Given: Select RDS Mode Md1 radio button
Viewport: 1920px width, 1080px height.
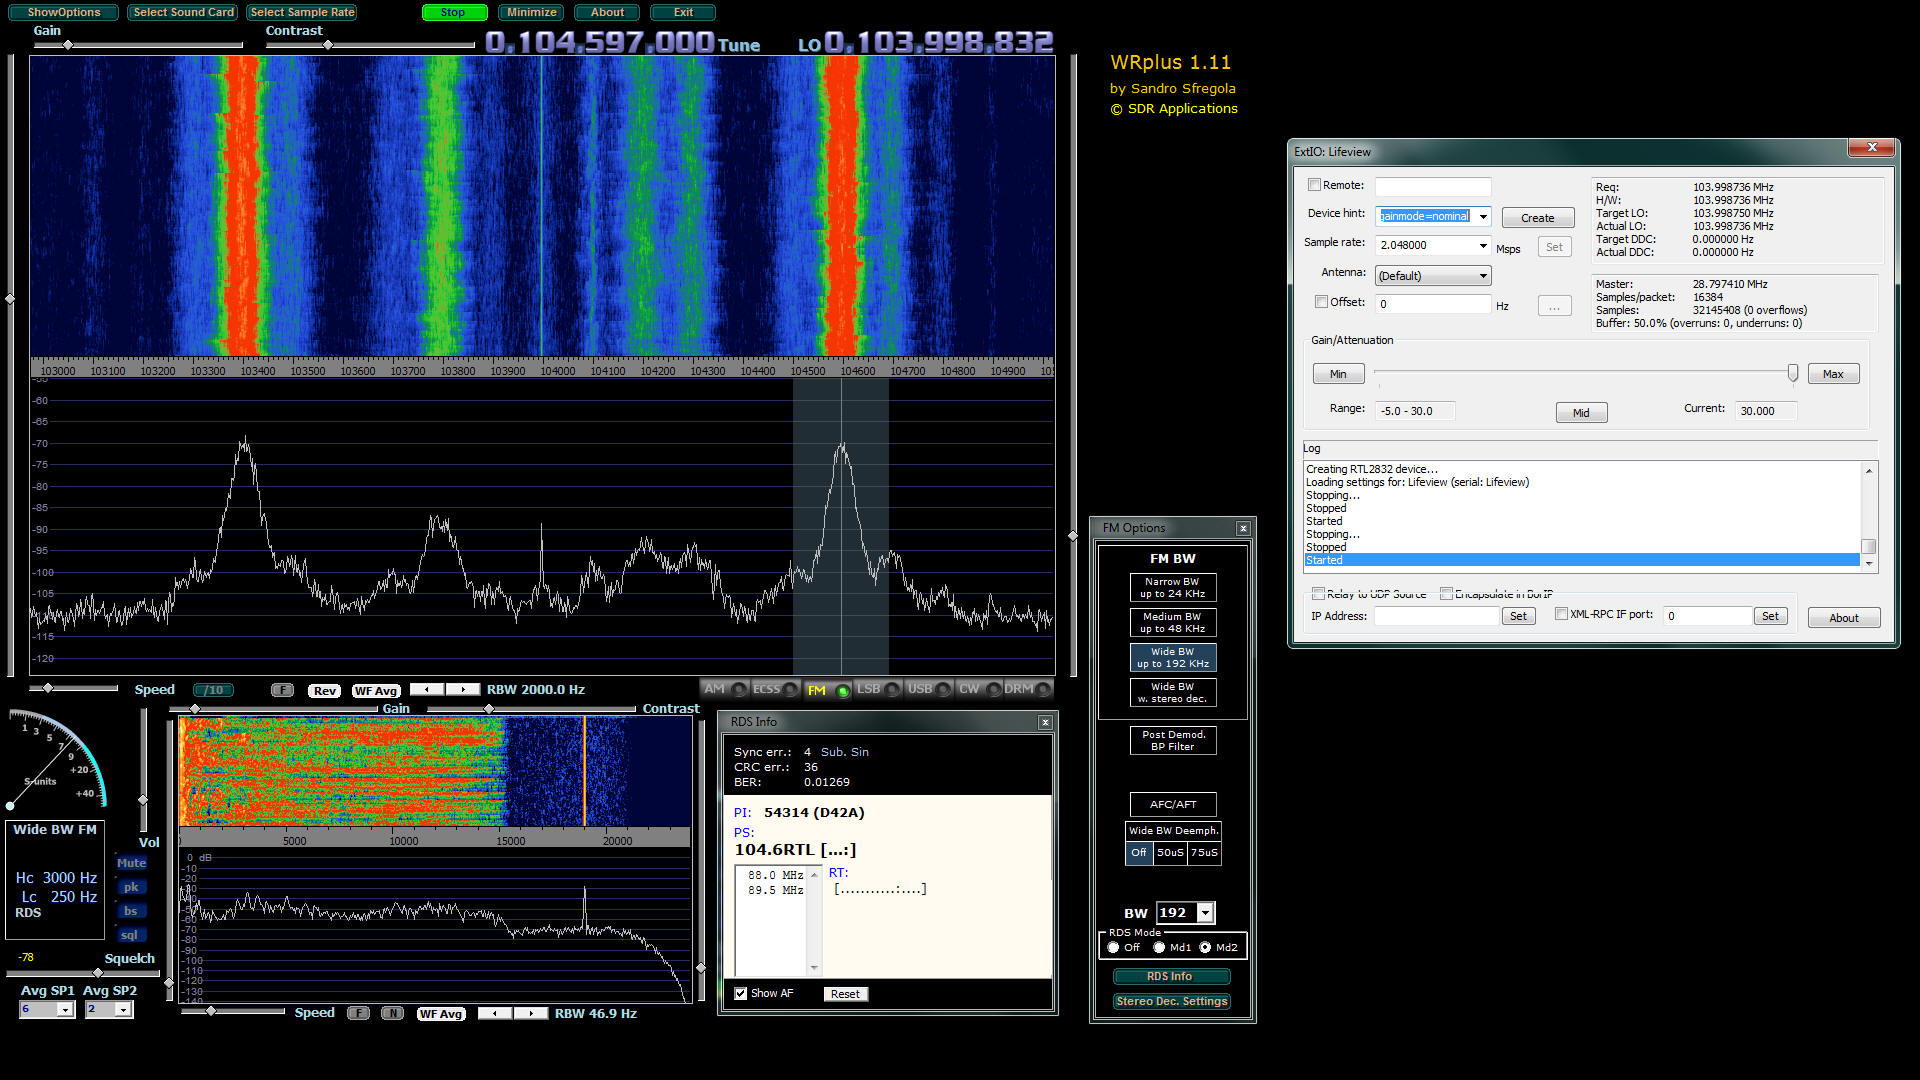Looking at the screenshot, I should (x=1159, y=947).
